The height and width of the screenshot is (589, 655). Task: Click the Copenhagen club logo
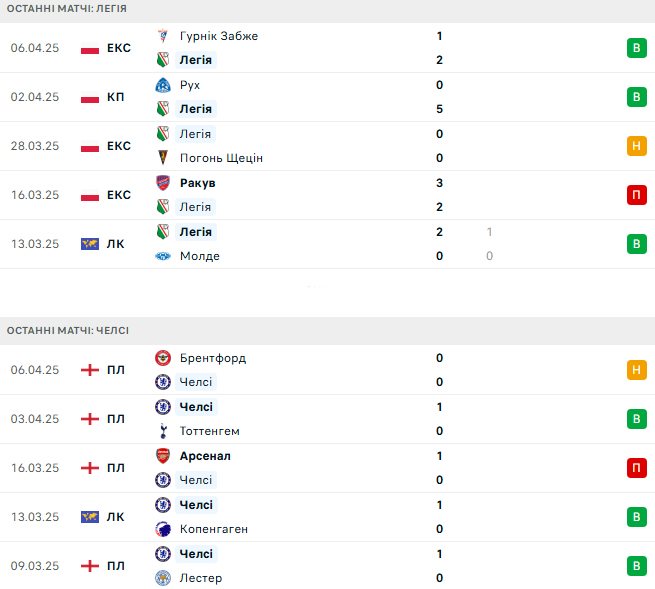pos(163,529)
